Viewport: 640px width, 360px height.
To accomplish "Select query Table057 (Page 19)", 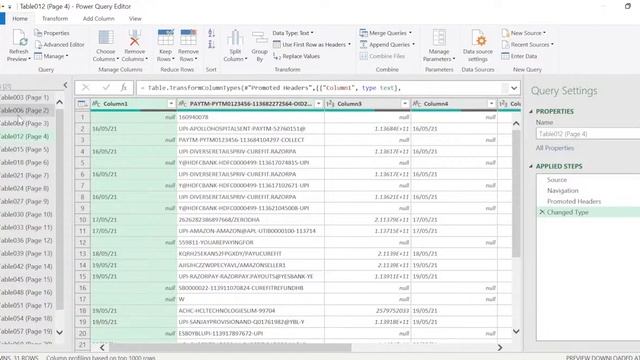I will pyautogui.click(x=26, y=331).
